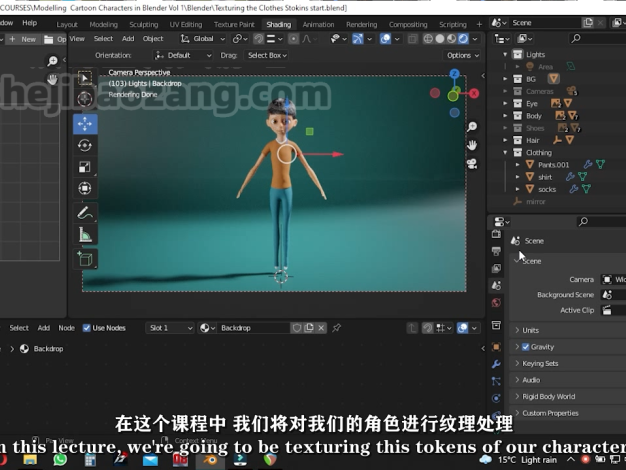The width and height of the screenshot is (626, 470).
Task: Toggle viewport overlays button
Action: (385, 39)
